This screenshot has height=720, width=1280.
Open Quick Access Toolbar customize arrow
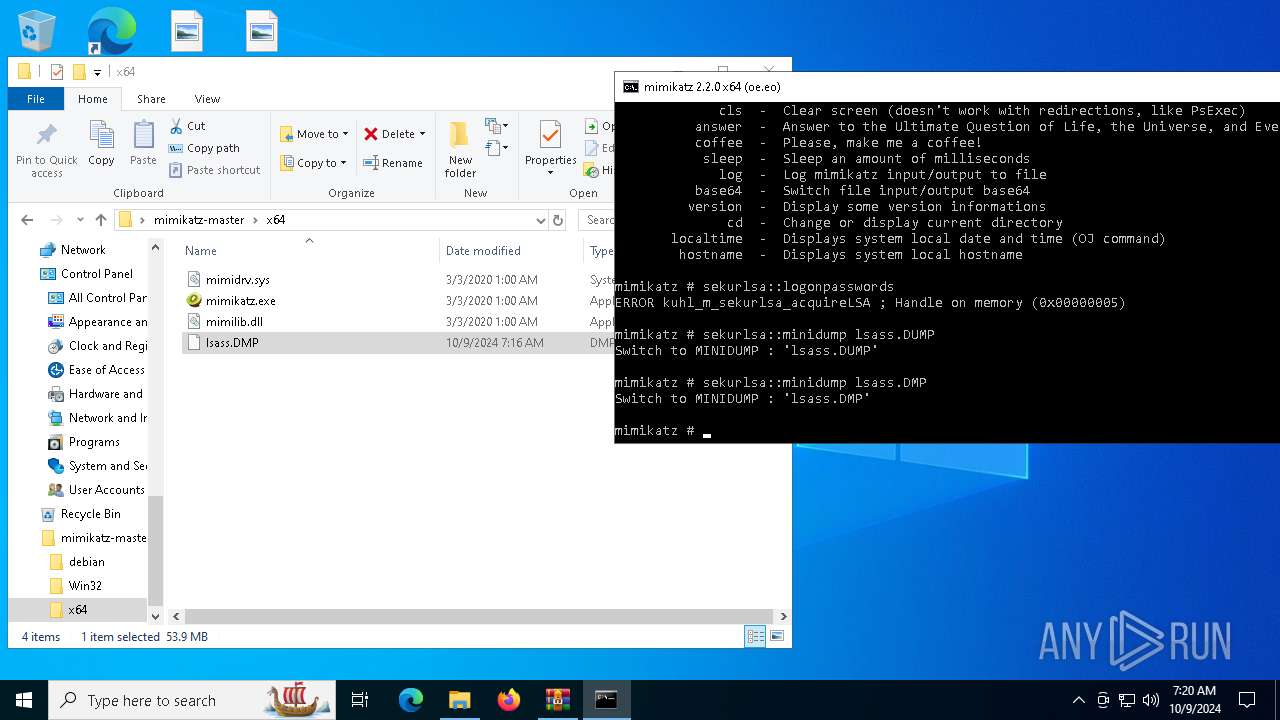[97, 72]
